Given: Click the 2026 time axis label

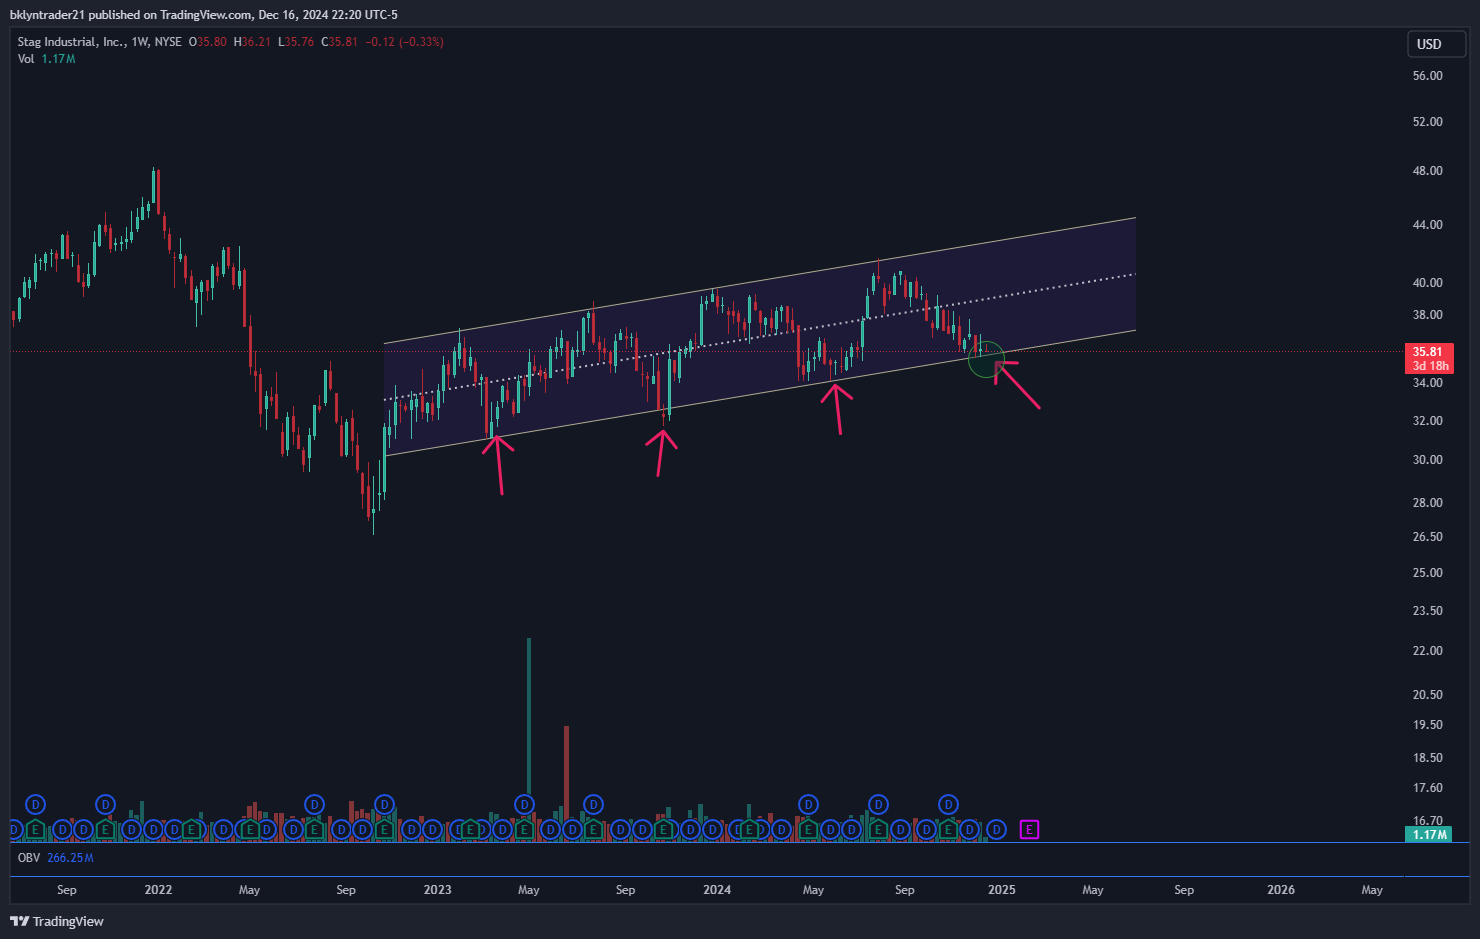Looking at the screenshot, I should tap(1281, 890).
